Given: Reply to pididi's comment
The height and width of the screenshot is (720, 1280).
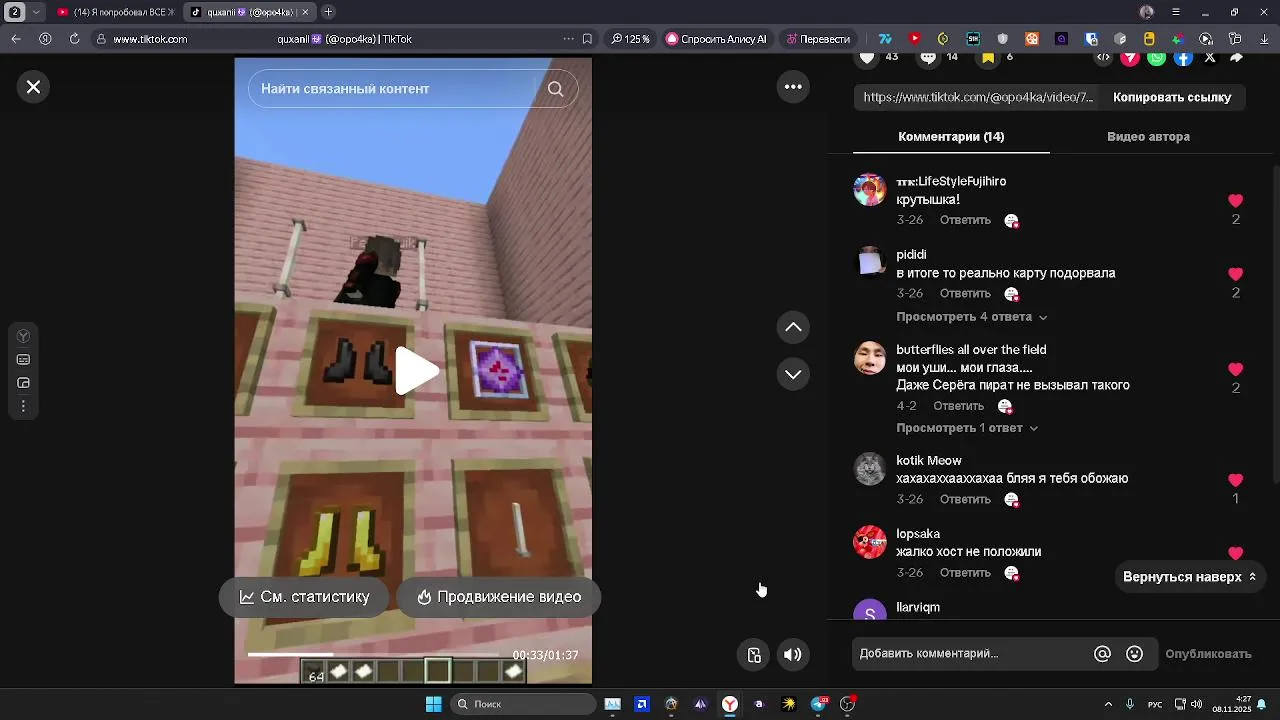Looking at the screenshot, I should (965, 294).
